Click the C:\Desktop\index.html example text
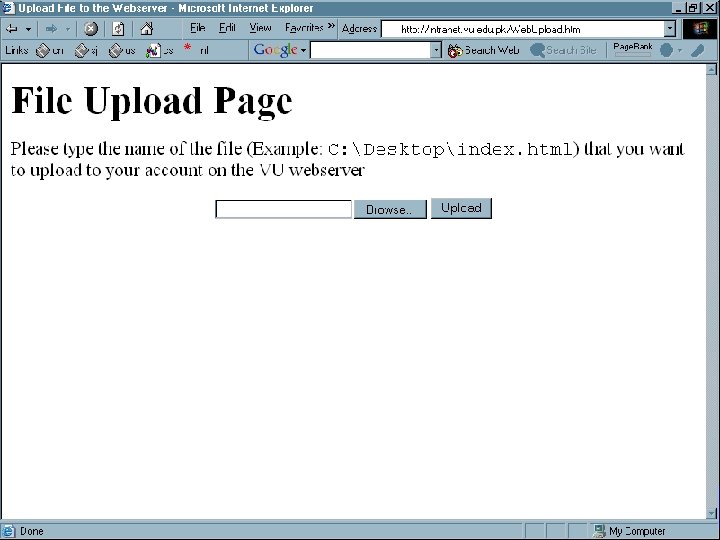The width and height of the screenshot is (720, 540). pos(451,150)
